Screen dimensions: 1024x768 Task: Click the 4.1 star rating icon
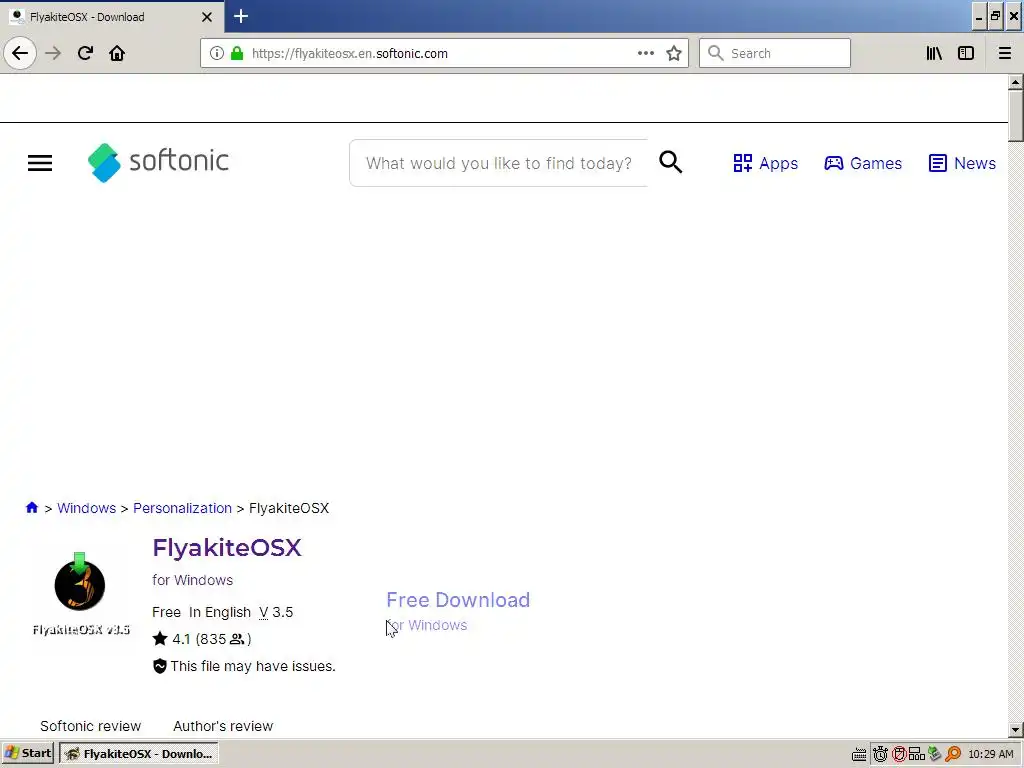coord(160,639)
